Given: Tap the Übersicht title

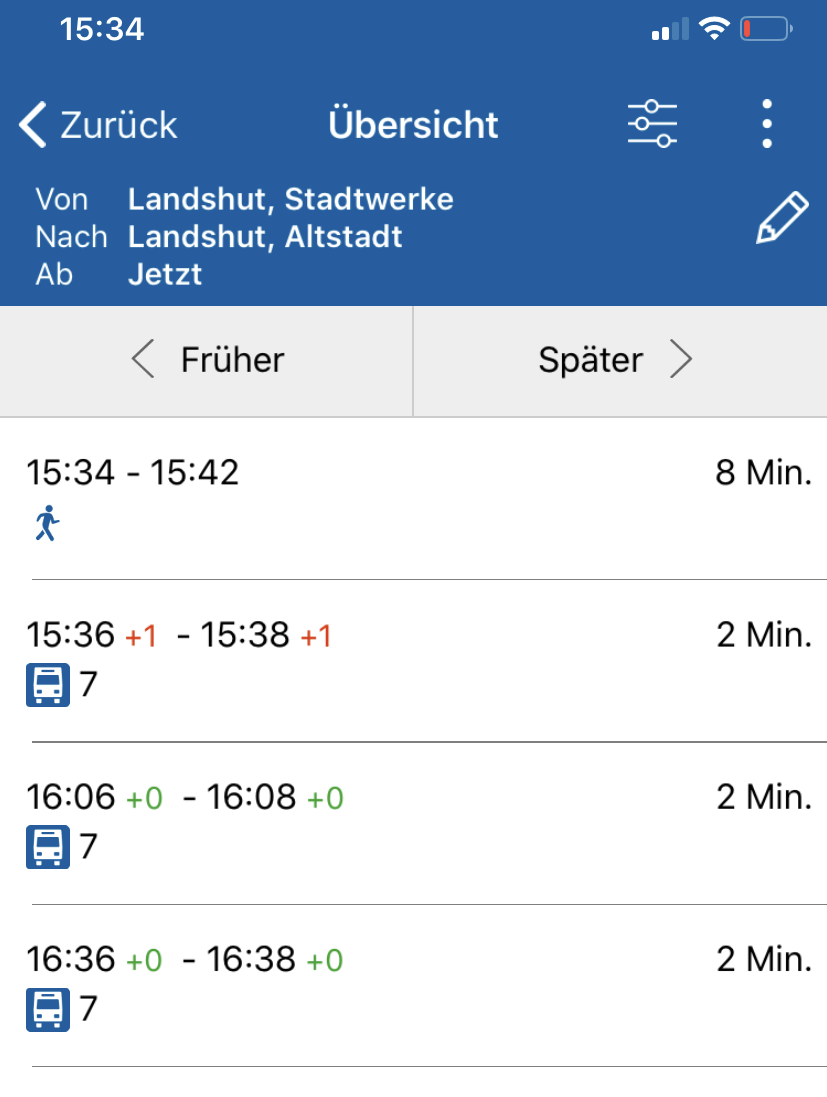Looking at the screenshot, I should [x=413, y=125].
